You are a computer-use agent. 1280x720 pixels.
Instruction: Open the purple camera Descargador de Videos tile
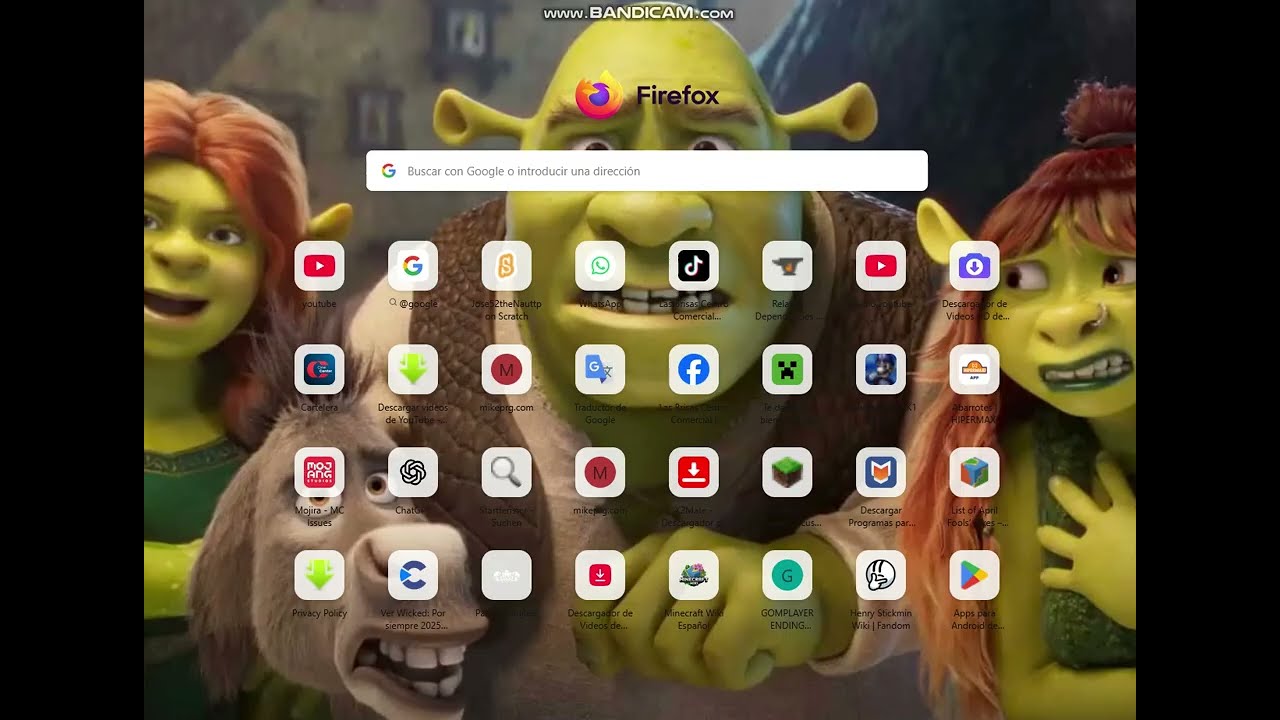pyautogui.click(x=974, y=266)
